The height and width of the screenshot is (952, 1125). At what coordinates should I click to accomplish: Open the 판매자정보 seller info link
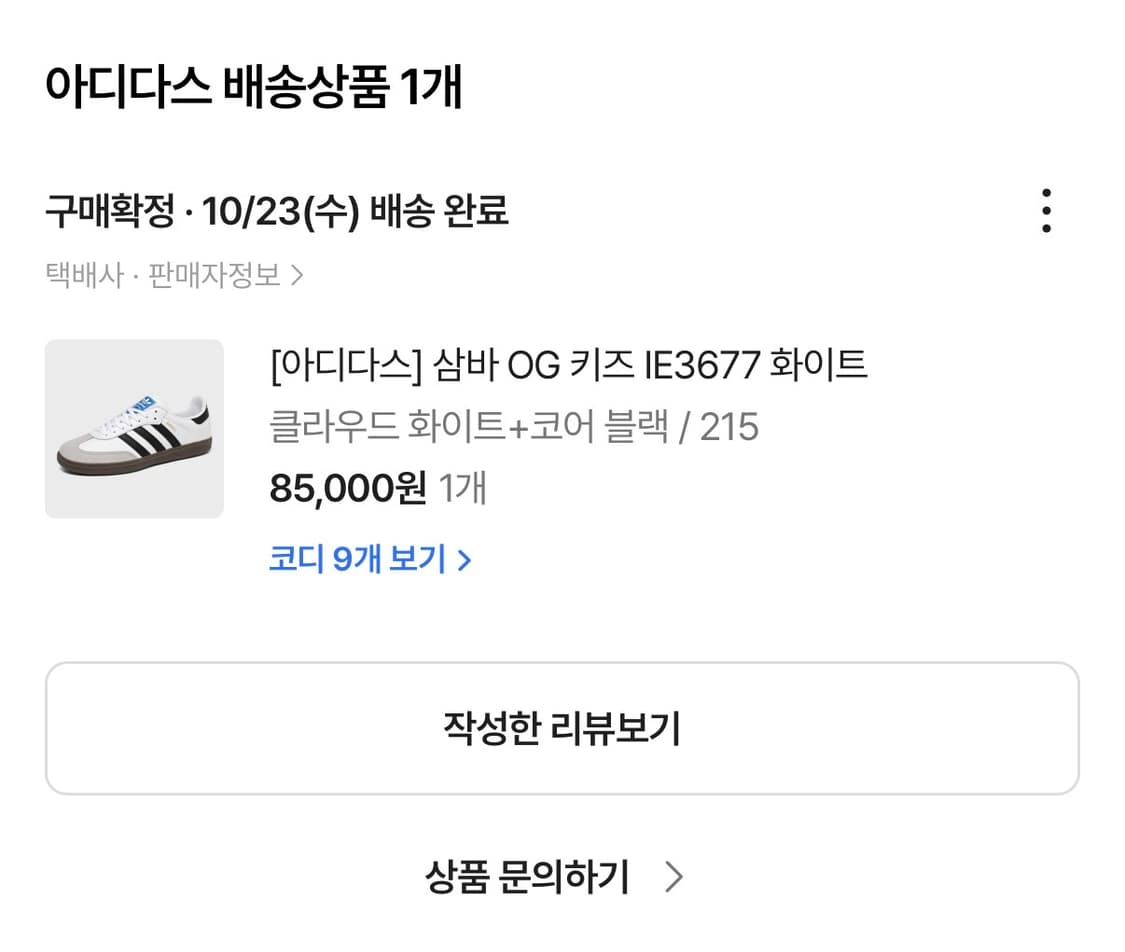pos(214,275)
